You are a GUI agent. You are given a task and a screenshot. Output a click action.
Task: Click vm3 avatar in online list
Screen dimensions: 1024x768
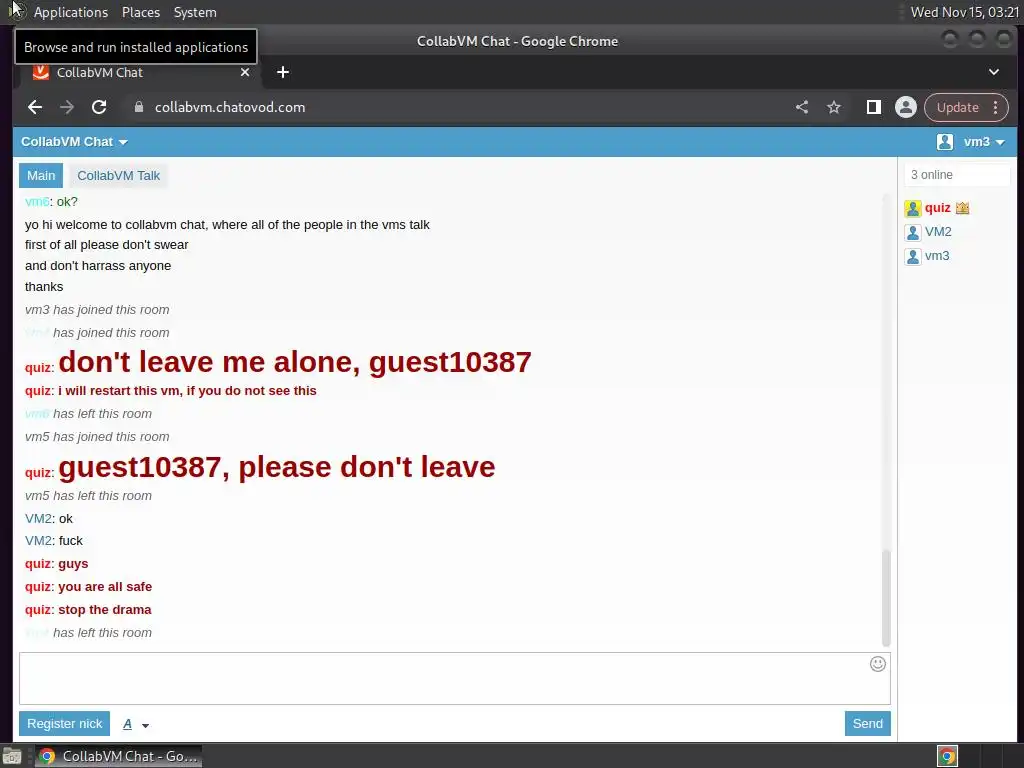pyautogui.click(x=912, y=257)
